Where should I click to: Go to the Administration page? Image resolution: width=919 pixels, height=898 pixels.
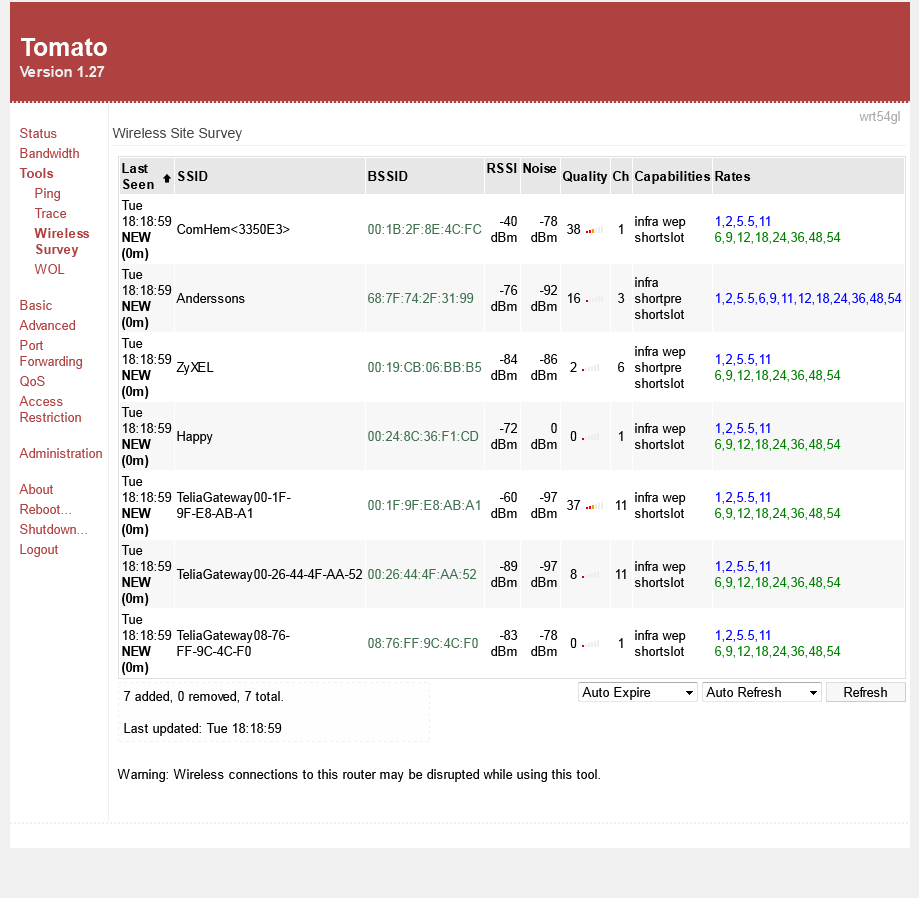pos(61,453)
